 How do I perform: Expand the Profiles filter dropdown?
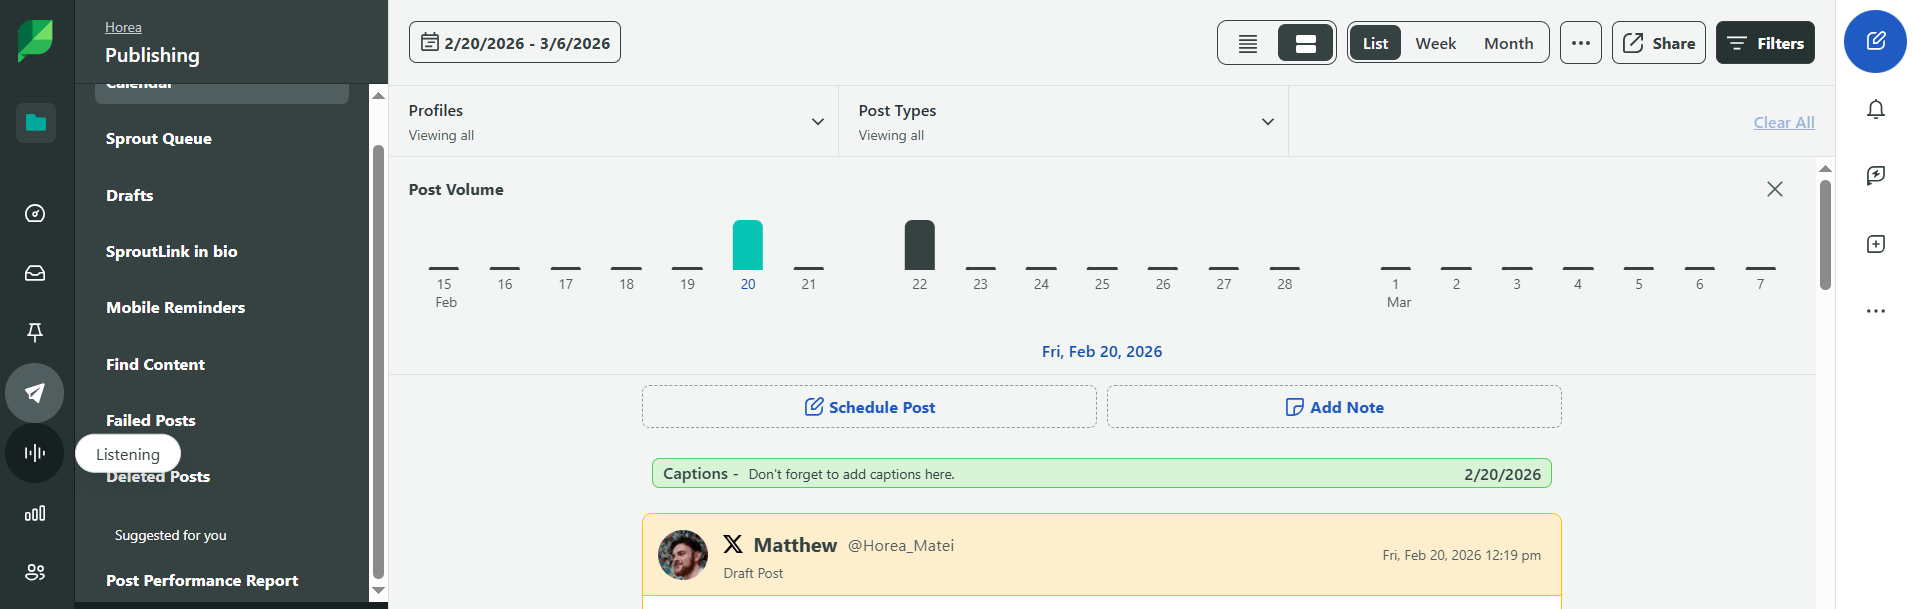pos(614,121)
